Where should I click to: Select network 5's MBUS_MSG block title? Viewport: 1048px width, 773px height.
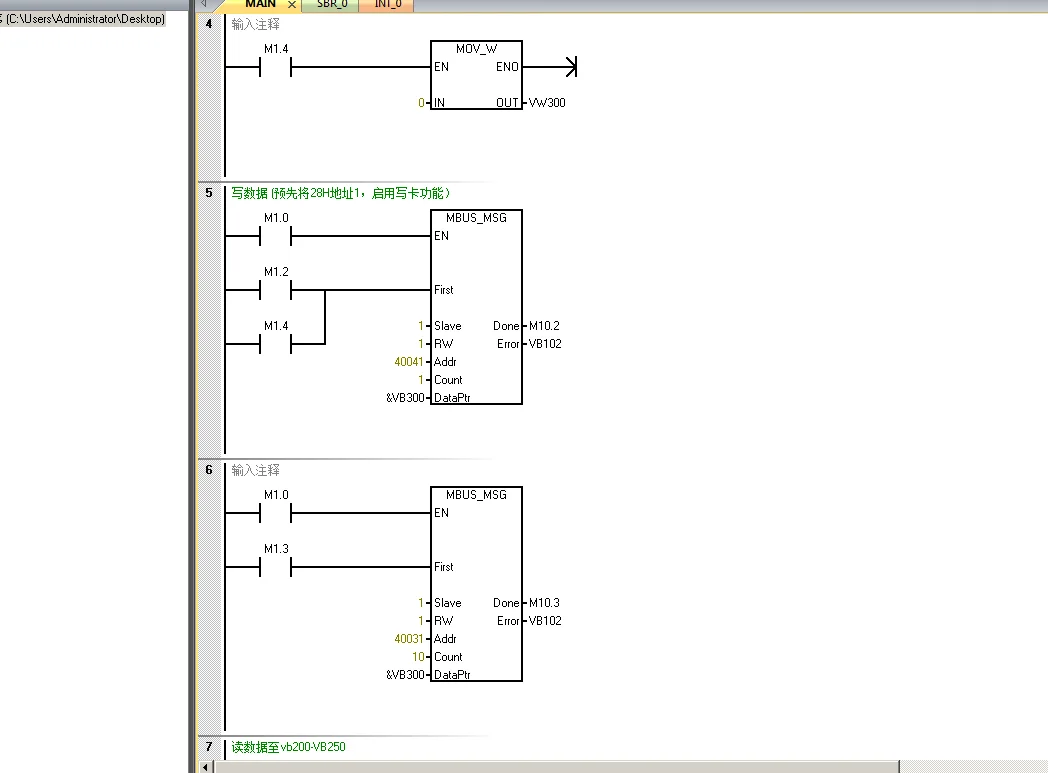coord(476,218)
